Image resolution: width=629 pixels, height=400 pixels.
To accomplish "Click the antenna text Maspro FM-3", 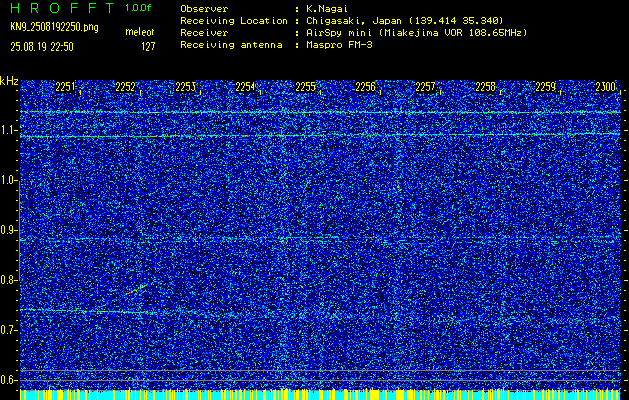I will [x=339, y=45].
